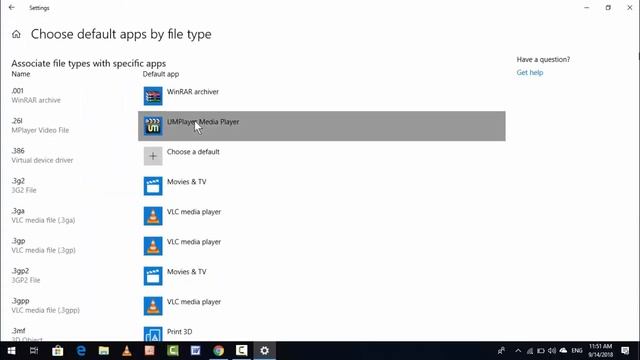Click the back arrow in Settings
640x360 pixels.
coord(11,7)
